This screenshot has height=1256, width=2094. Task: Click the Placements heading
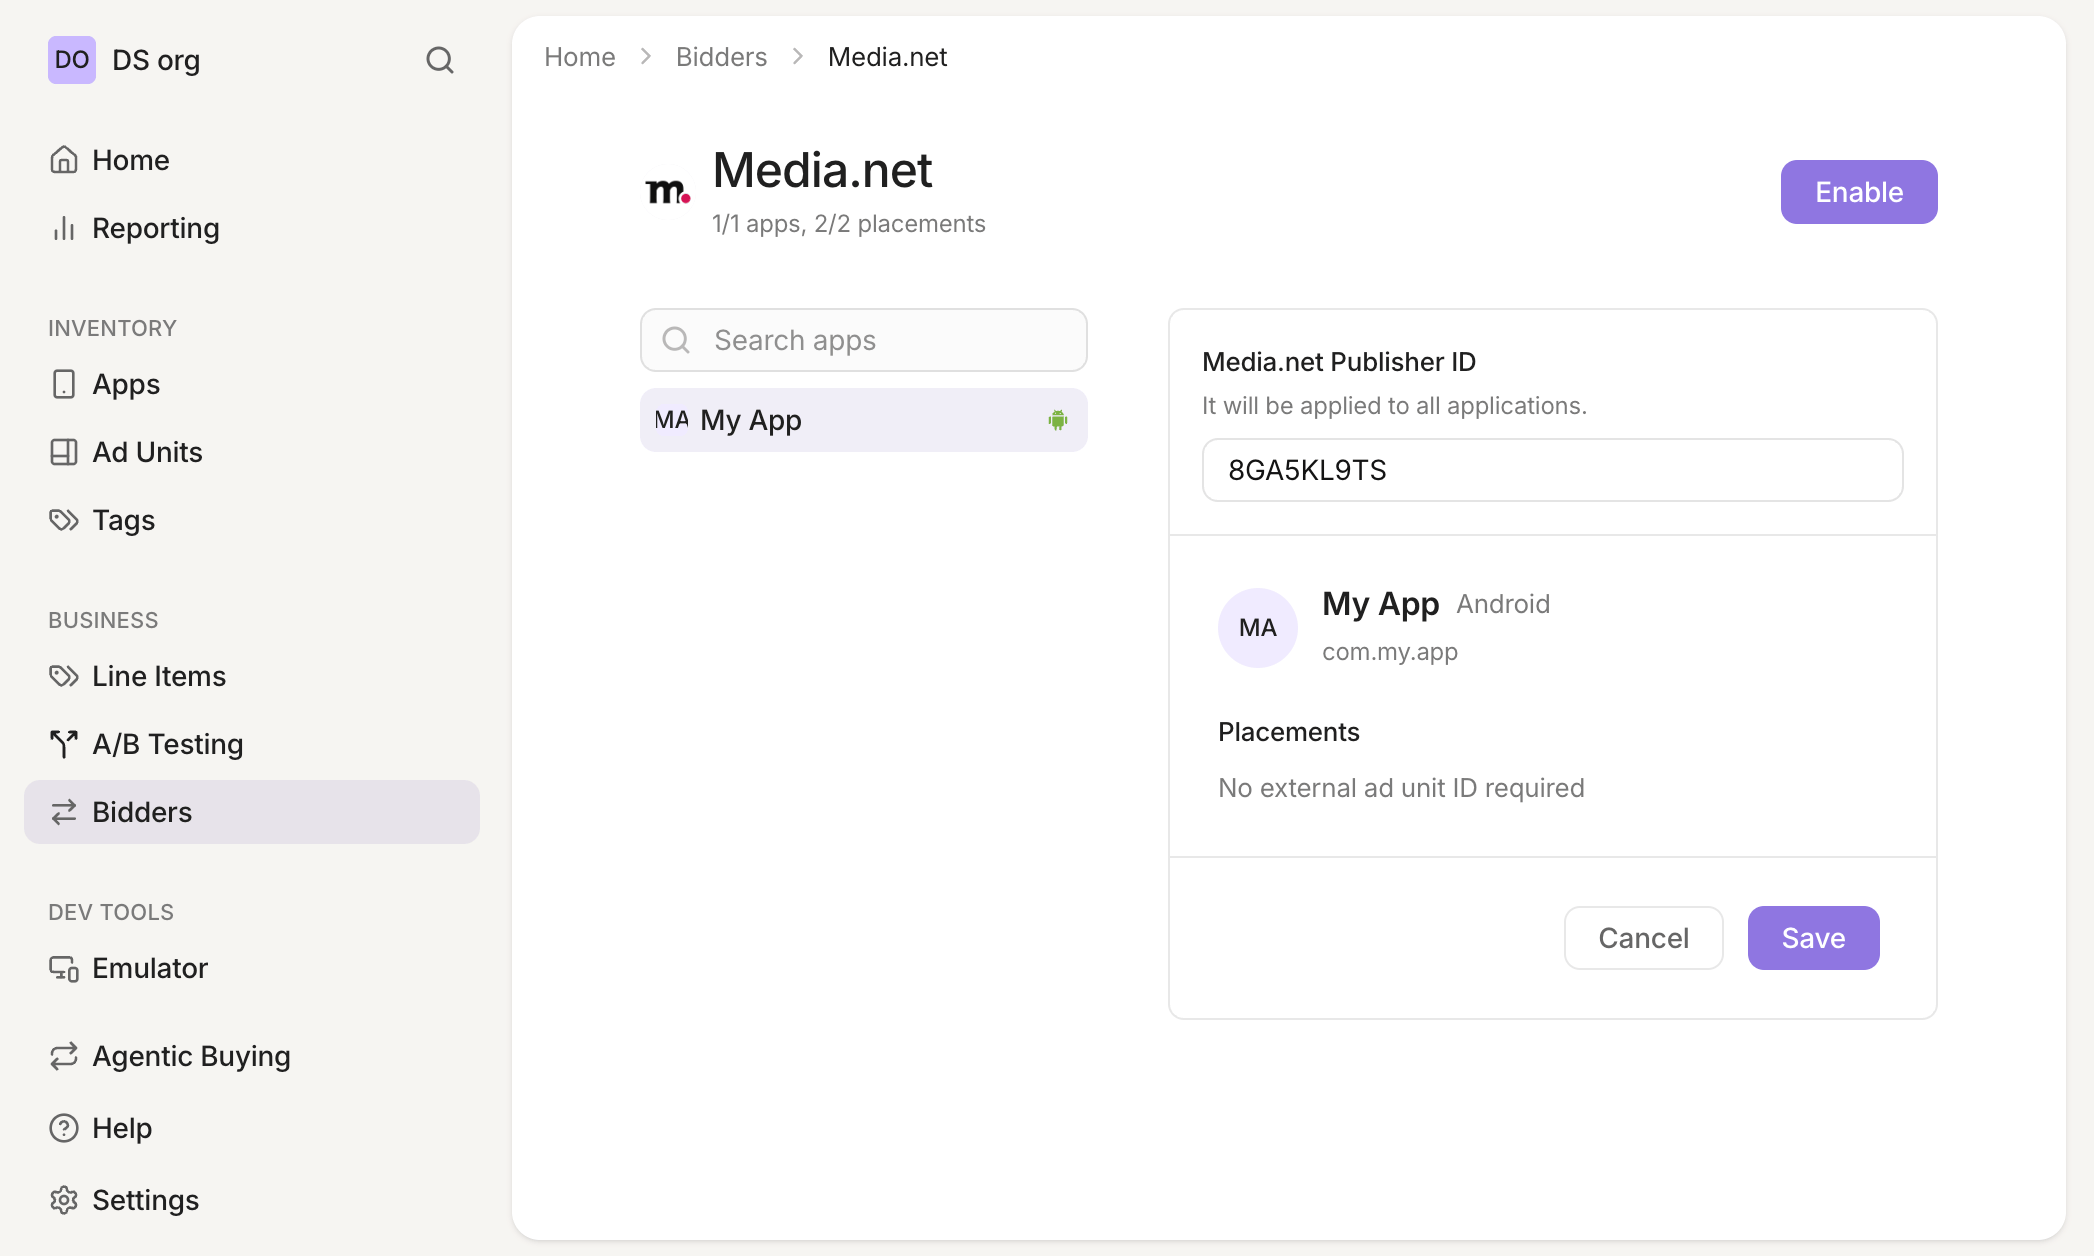[1289, 732]
